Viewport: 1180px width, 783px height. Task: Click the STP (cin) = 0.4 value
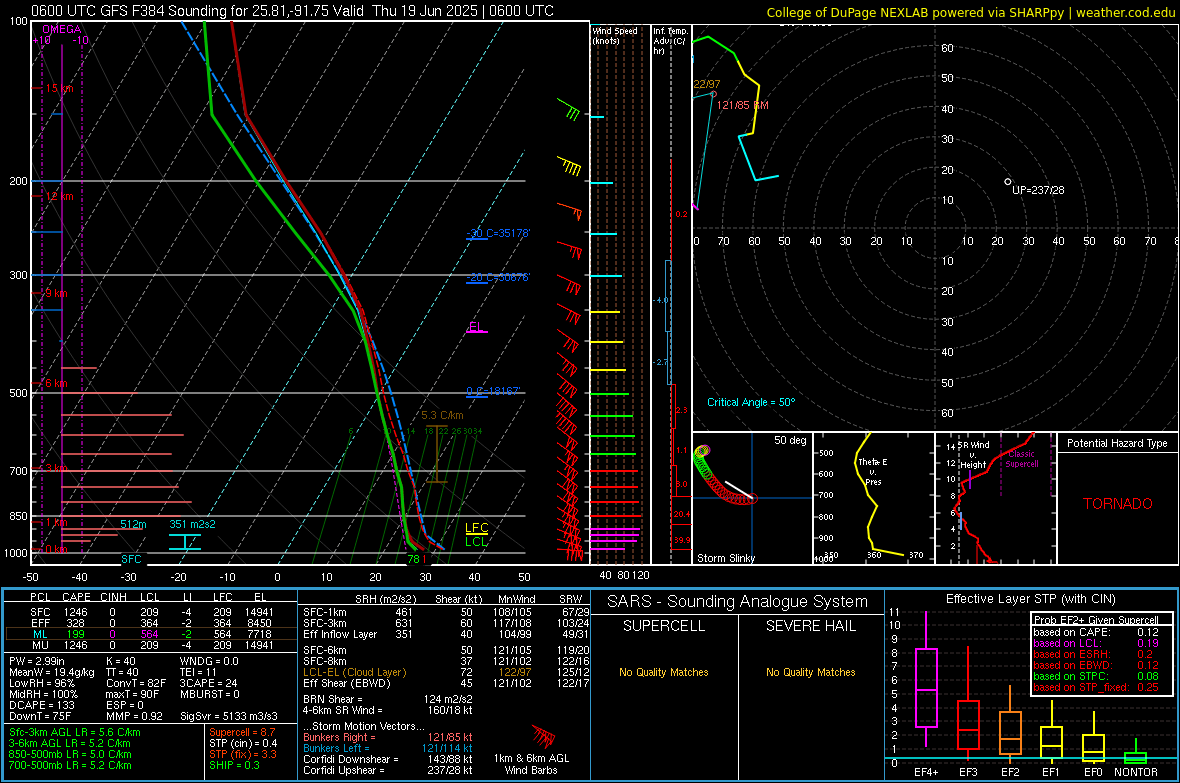[x=243, y=743]
